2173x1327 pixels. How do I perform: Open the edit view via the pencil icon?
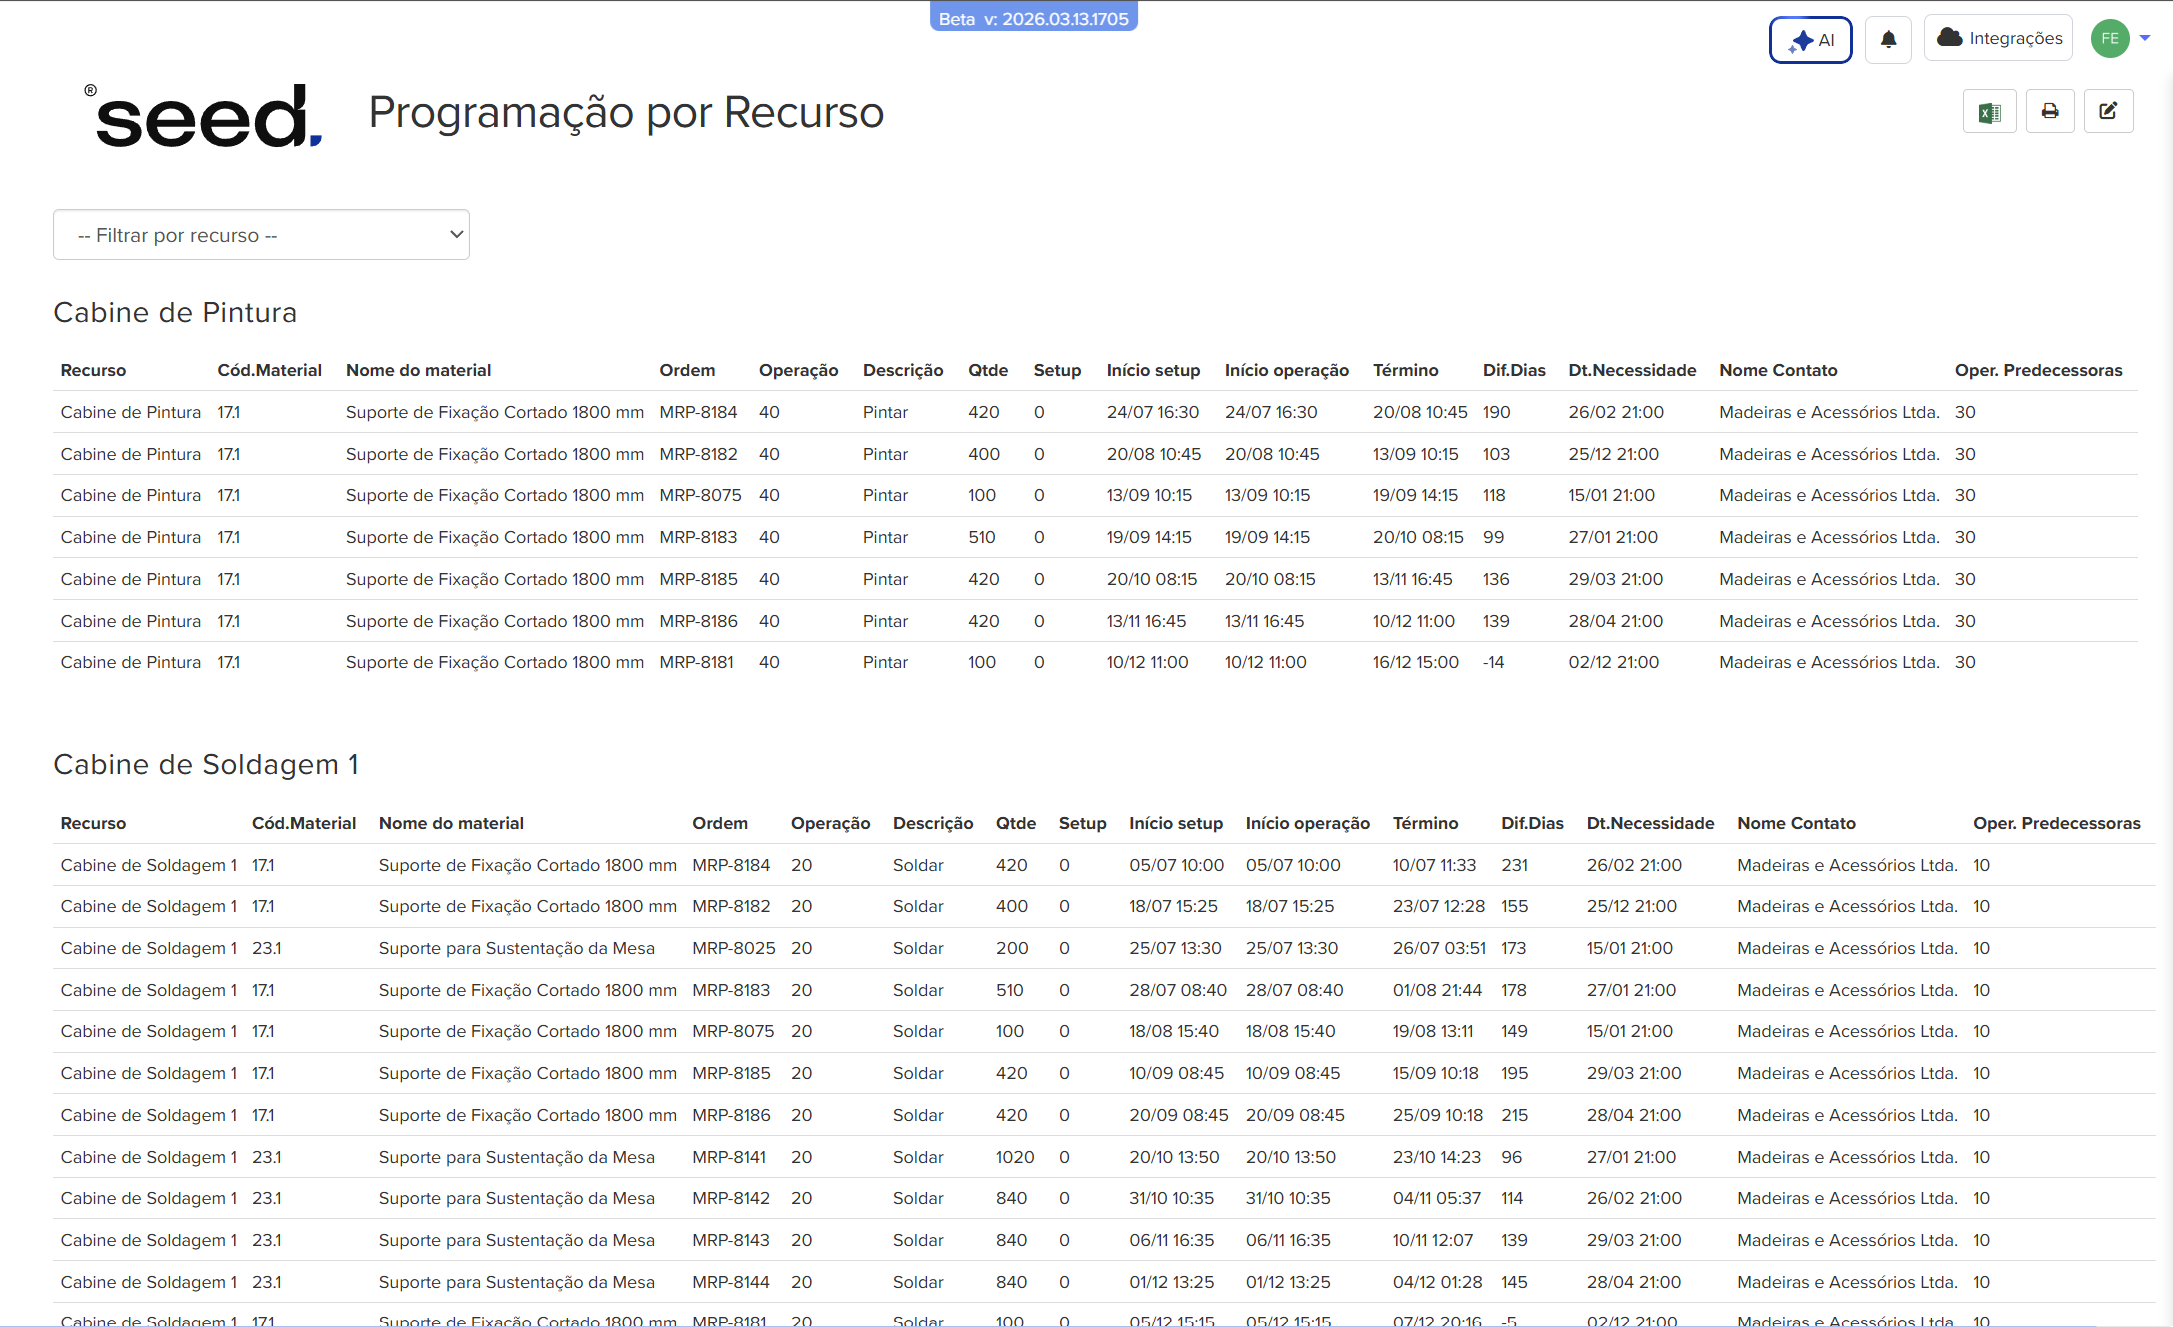tap(2110, 111)
